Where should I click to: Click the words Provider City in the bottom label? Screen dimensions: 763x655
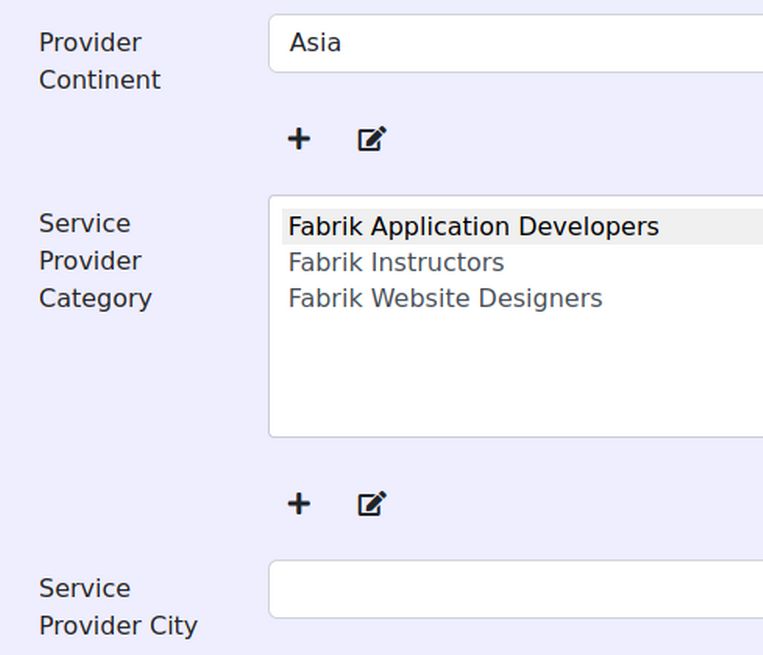click(118, 626)
